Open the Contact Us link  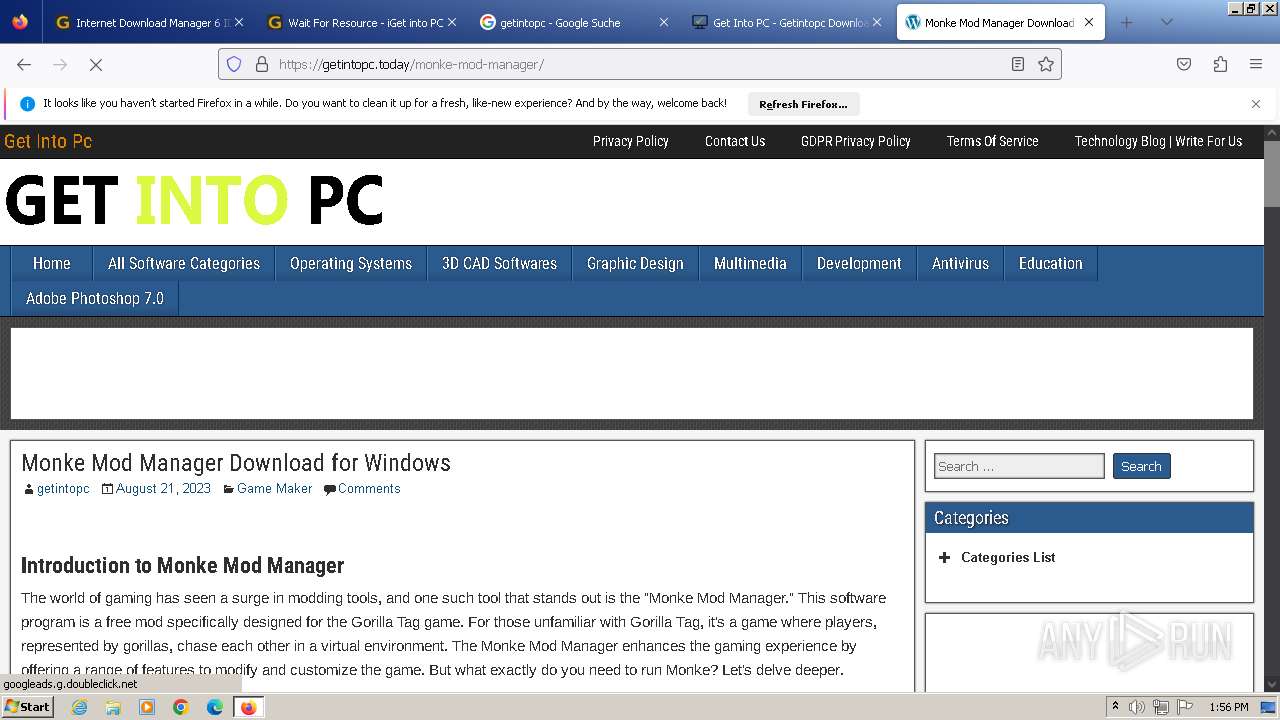point(735,141)
